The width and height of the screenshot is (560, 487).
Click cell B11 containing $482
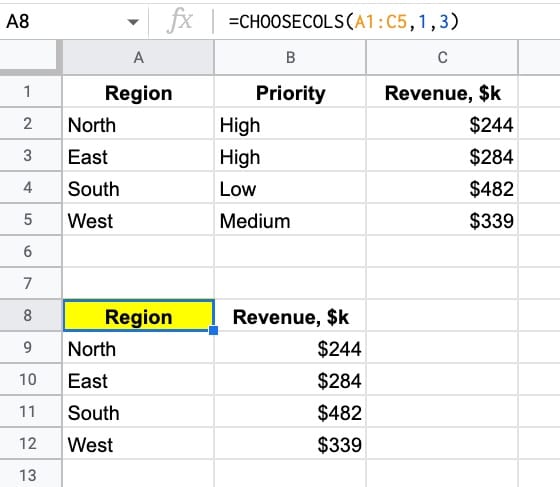tap(290, 411)
